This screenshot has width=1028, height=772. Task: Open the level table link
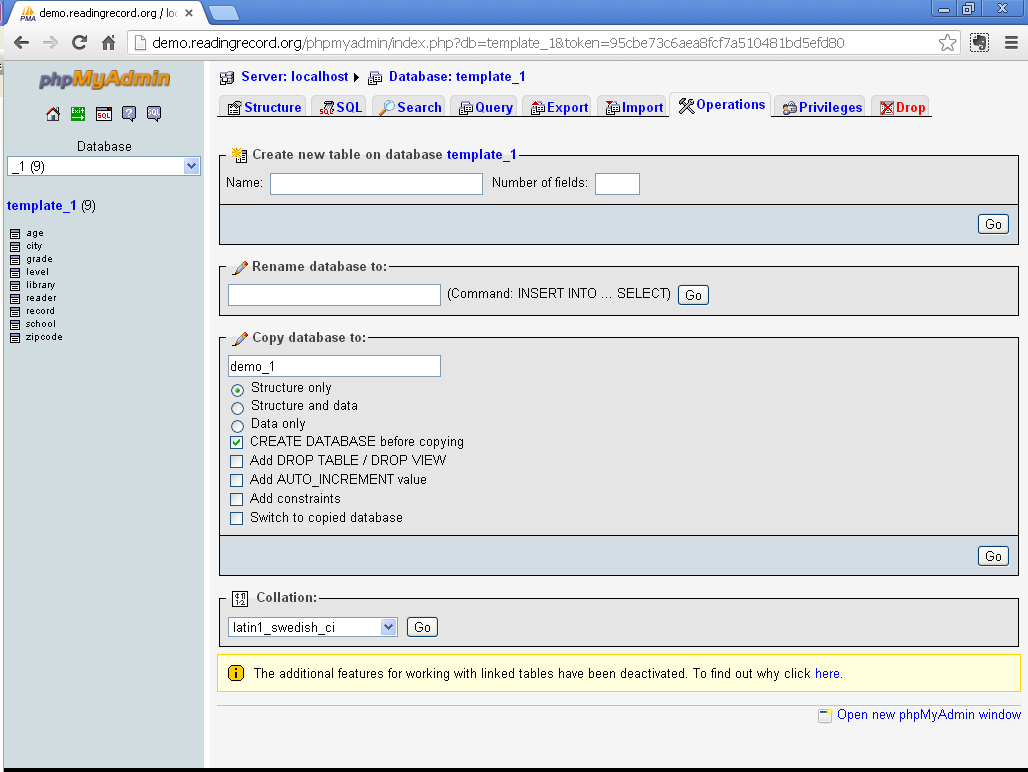click(37, 272)
